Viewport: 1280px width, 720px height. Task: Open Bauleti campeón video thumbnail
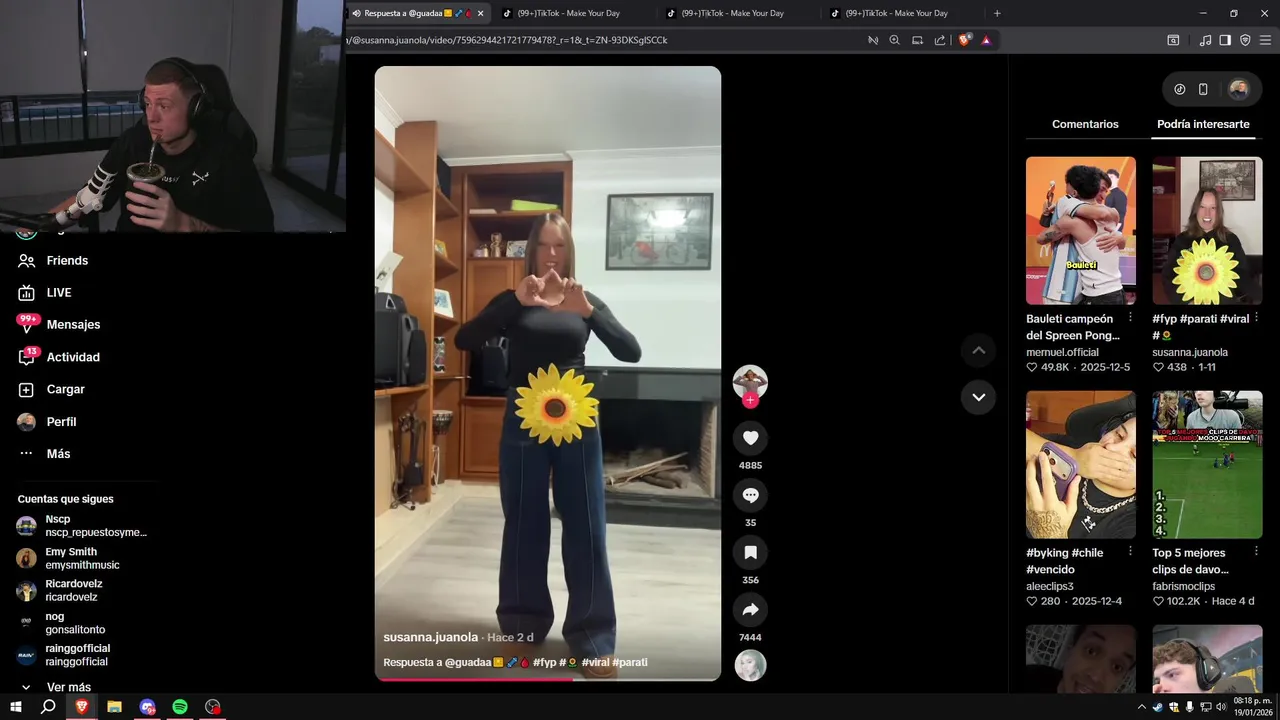point(1080,230)
